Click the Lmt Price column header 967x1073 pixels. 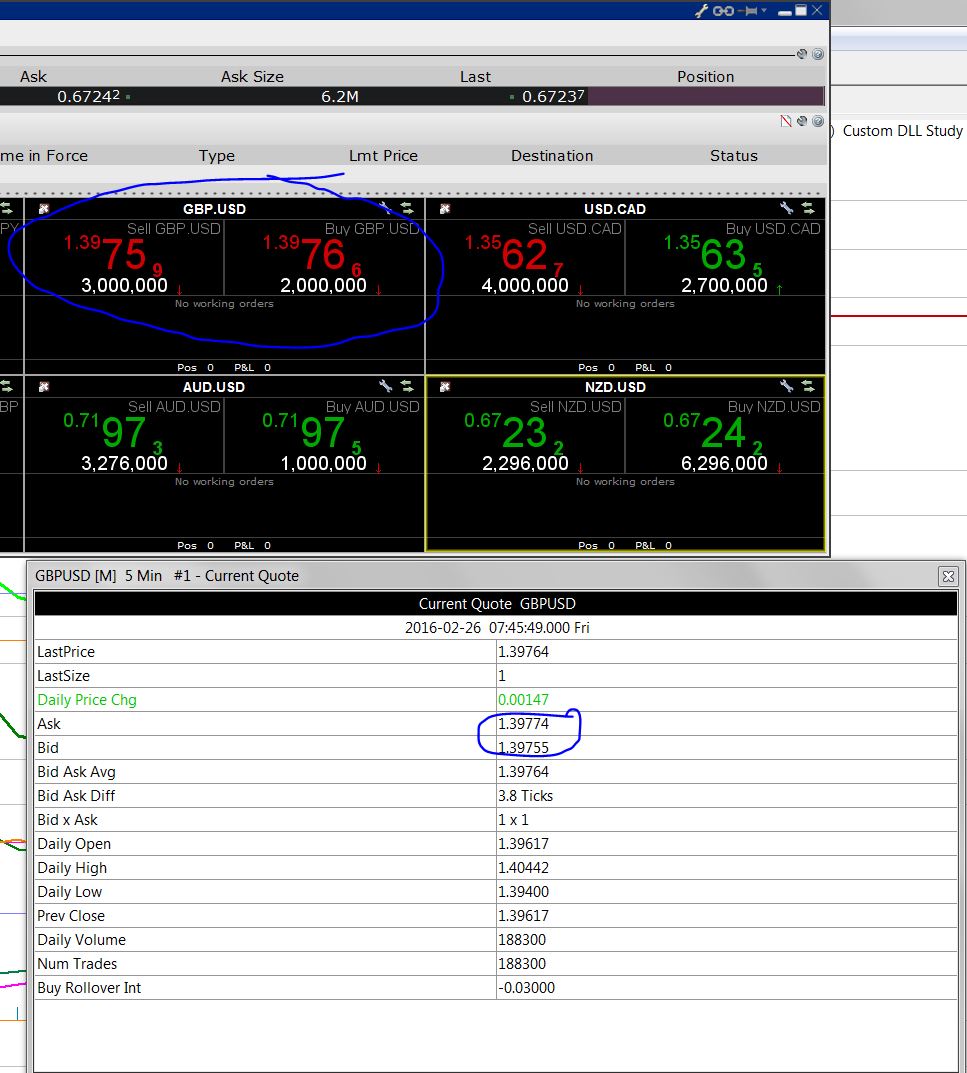[x=383, y=156]
